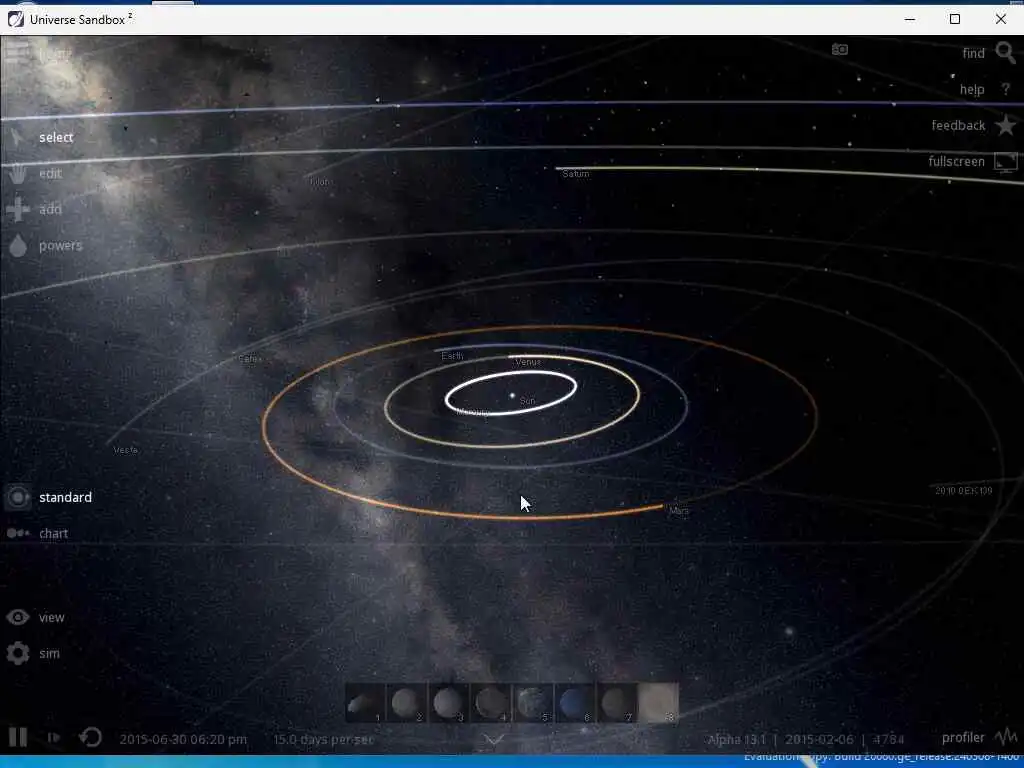Viewport: 1024px width, 768px height.
Task: Pick object thumbnail number 8
Action: click(x=658, y=703)
